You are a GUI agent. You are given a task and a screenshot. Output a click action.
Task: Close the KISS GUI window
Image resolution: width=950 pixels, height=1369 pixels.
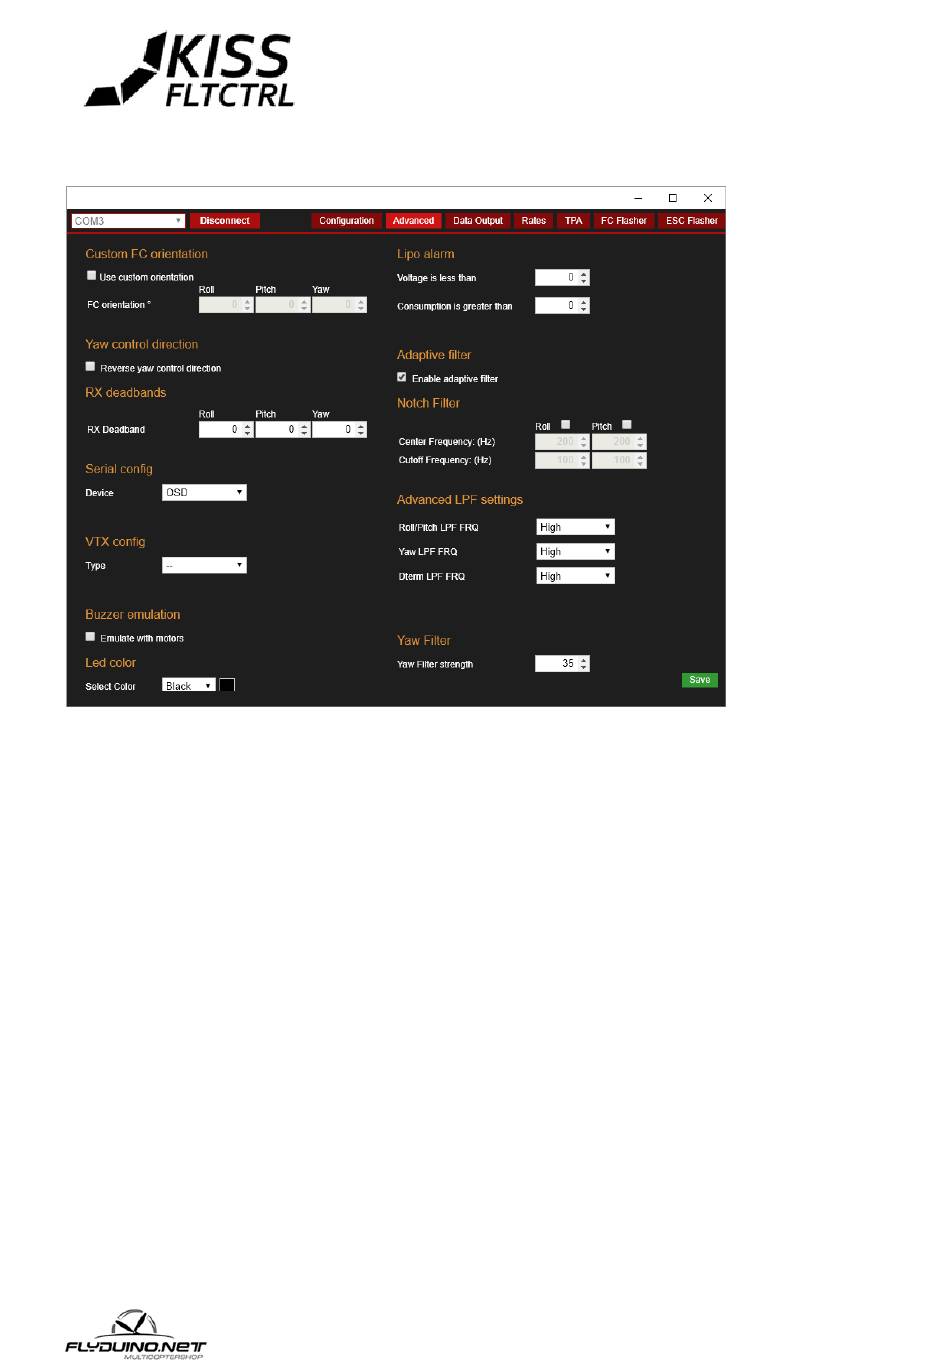tap(708, 198)
